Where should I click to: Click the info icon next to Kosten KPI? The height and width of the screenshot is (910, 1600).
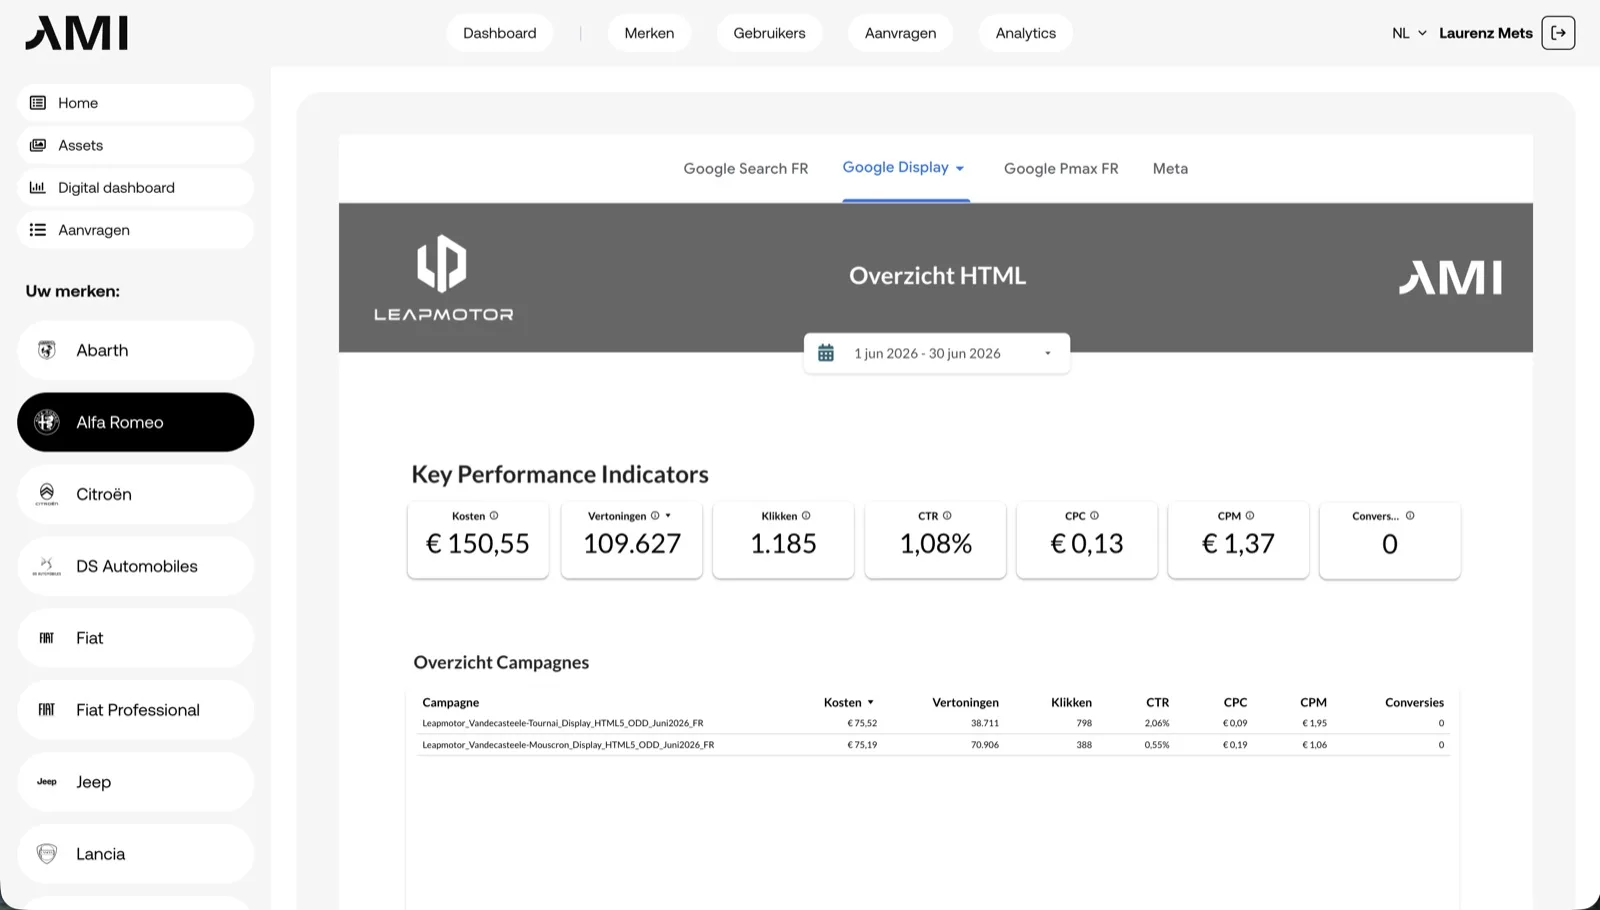(494, 516)
